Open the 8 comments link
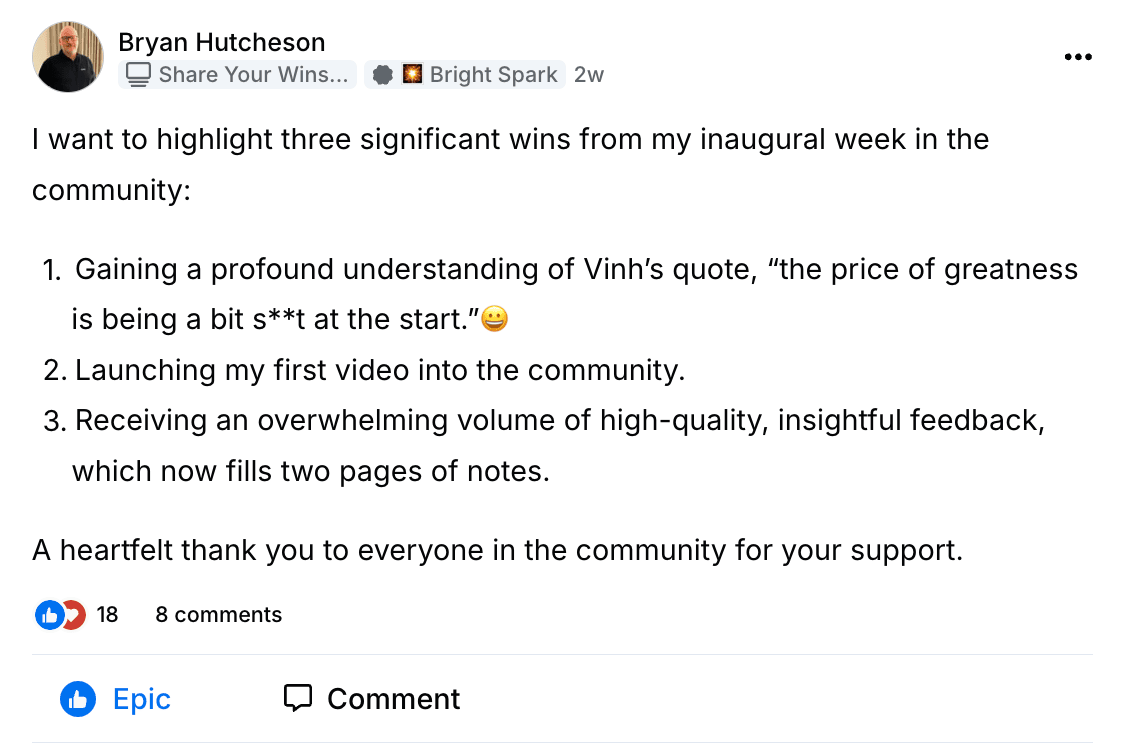 tap(218, 614)
